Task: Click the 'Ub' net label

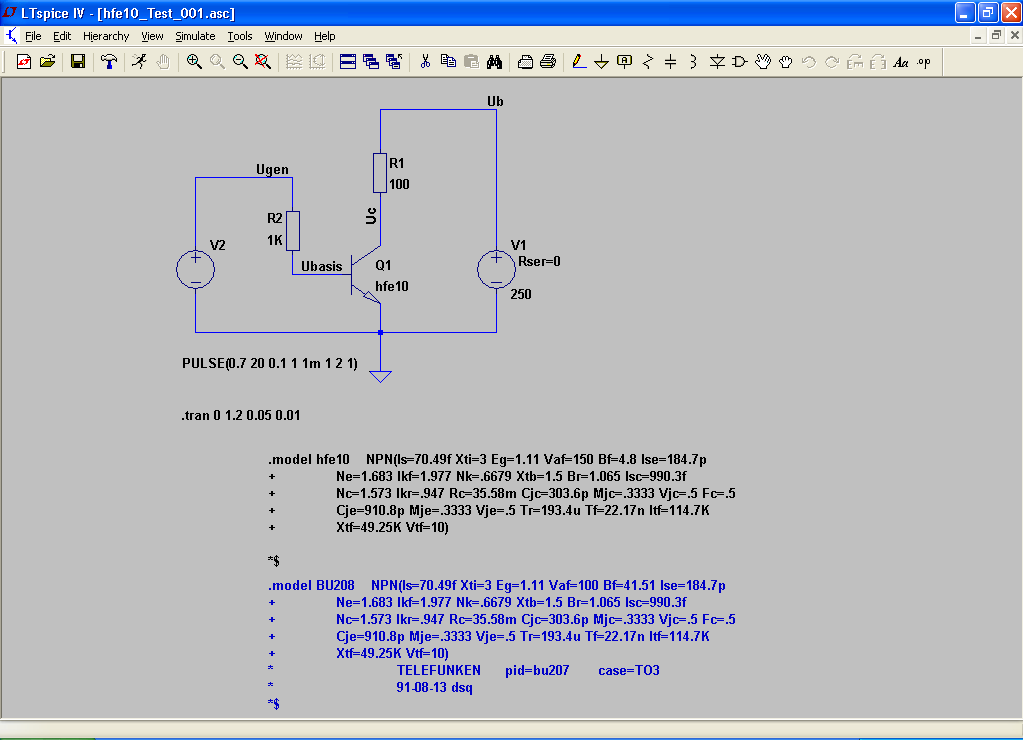Action: (x=495, y=101)
